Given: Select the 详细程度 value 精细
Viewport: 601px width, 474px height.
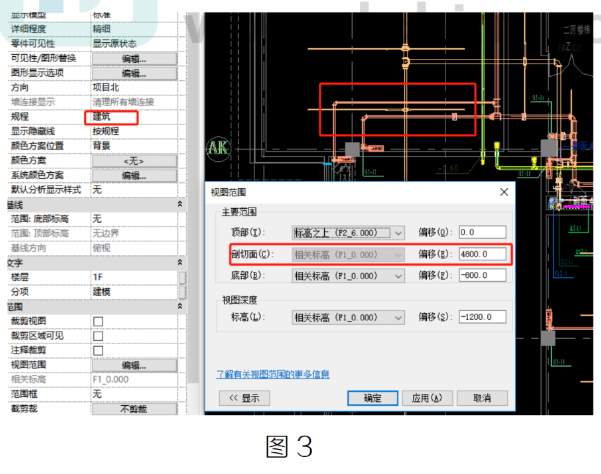Looking at the screenshot, I should click(x=102, y=29).
